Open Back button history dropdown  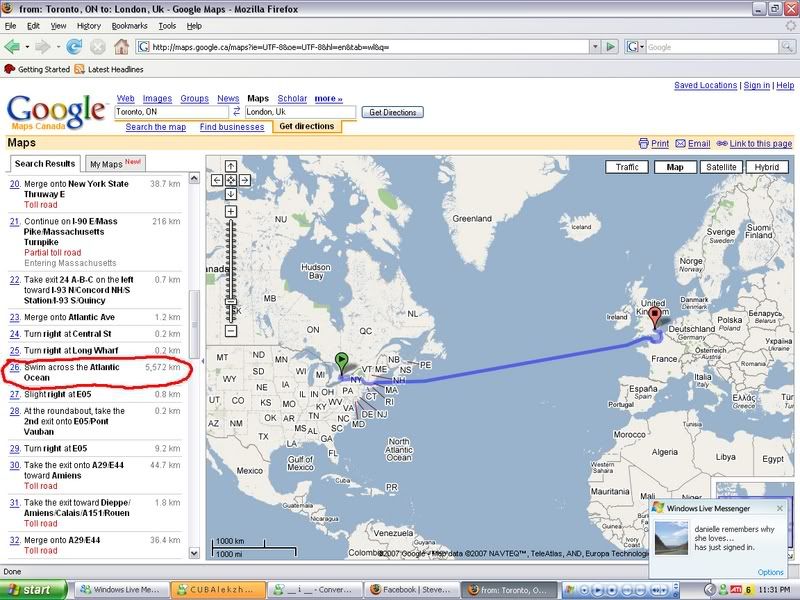[27, 47]
